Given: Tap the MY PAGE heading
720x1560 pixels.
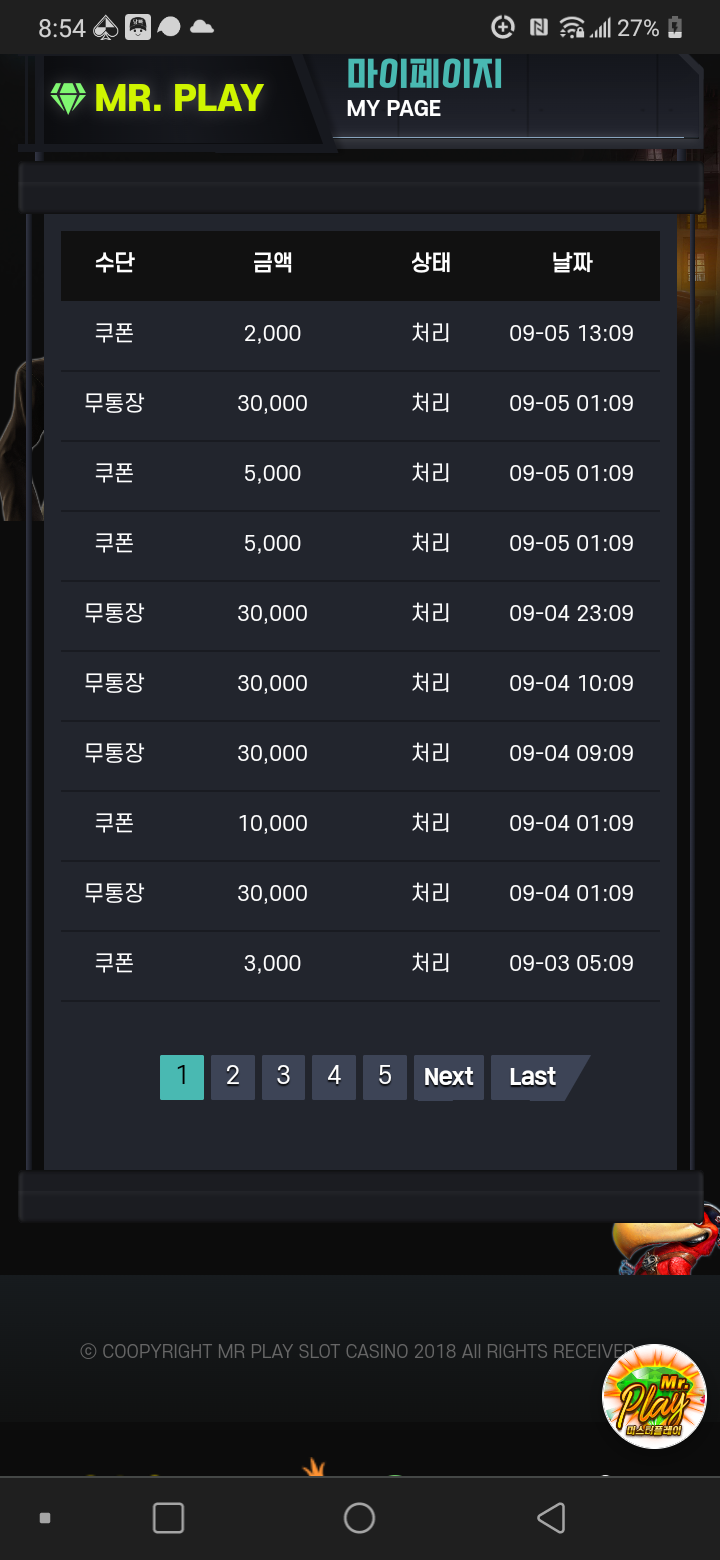Looking at the screenshot, I should tap(394, 108).
